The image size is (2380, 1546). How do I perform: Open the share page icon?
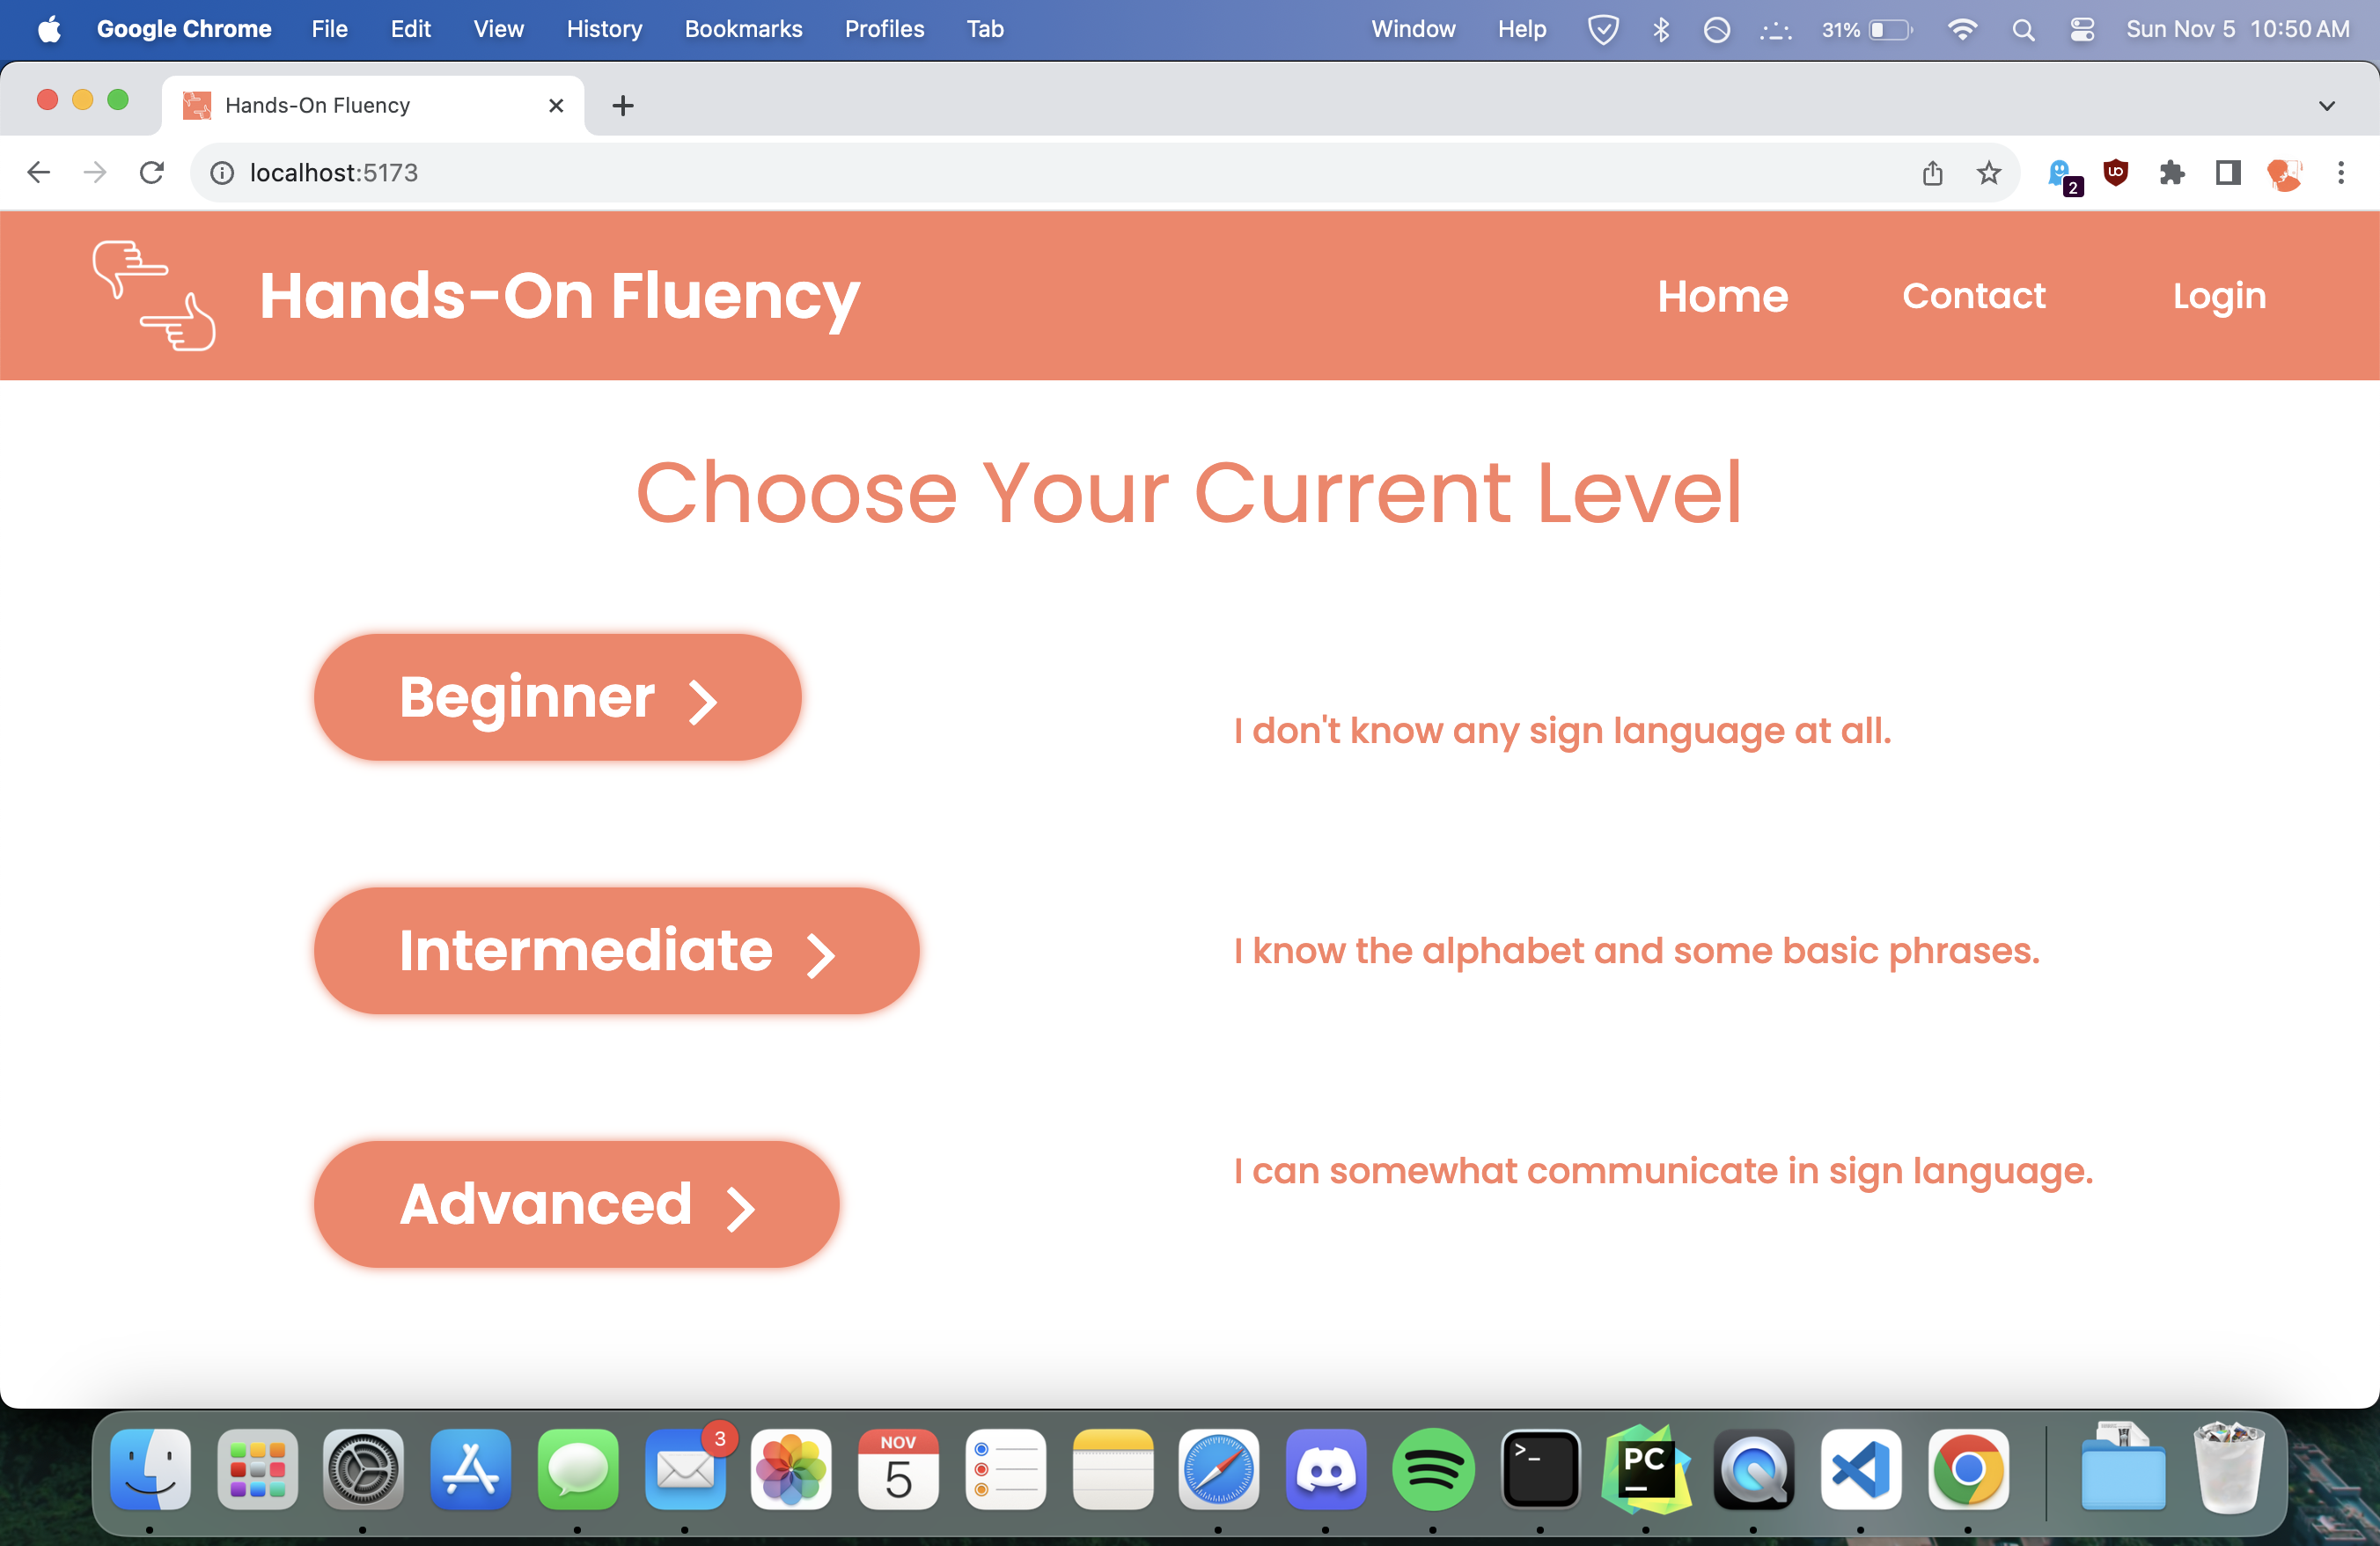(1932, 173)
